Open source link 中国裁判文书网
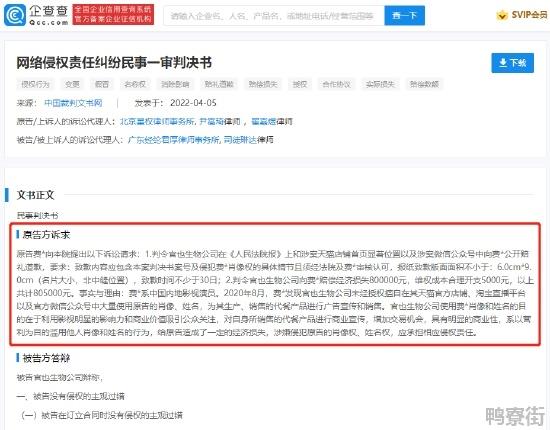The width and height of the screenshot is (550, 430). [x=73, y=103]
